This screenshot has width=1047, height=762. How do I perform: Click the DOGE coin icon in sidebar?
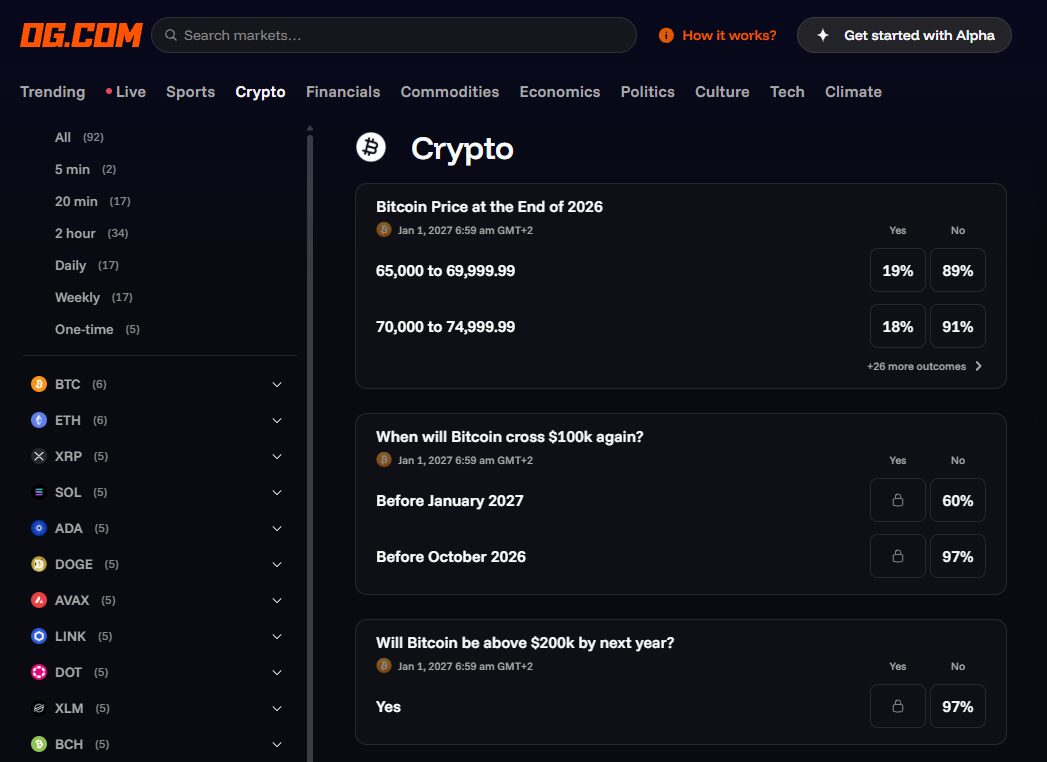39,564
